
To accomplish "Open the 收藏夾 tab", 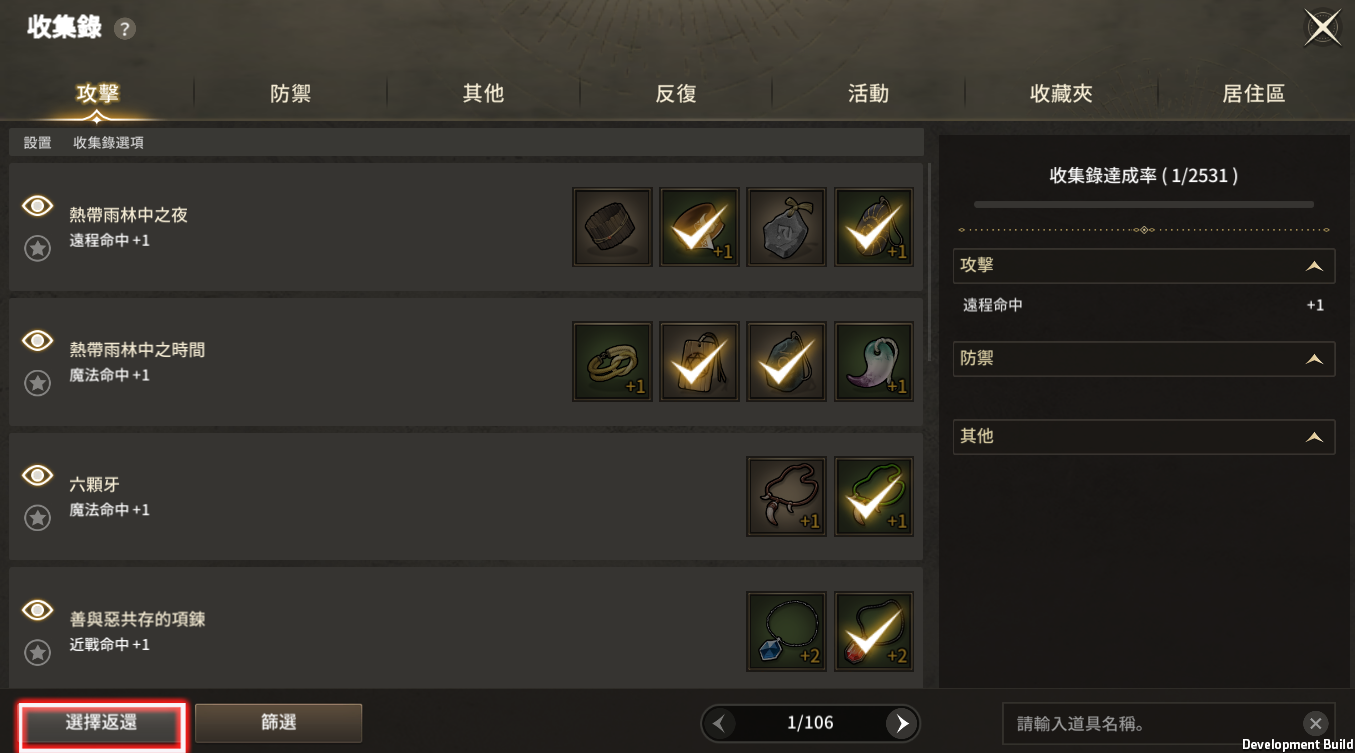I will point(1061,94).
